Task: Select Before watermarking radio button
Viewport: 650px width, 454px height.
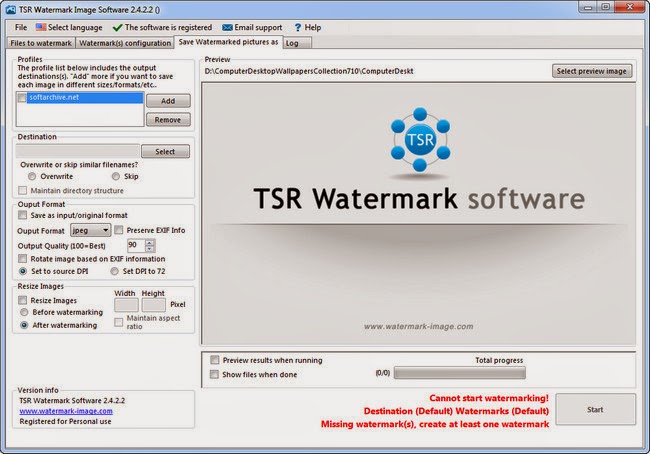Action: point(24,312)
